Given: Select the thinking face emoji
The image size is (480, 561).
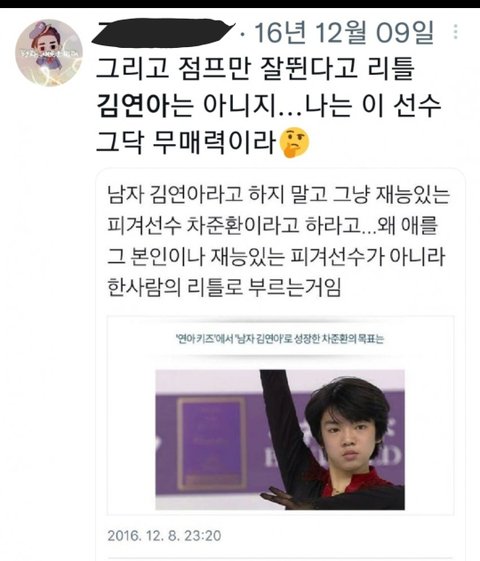Looking at the screenshot, I should (294, 143).
